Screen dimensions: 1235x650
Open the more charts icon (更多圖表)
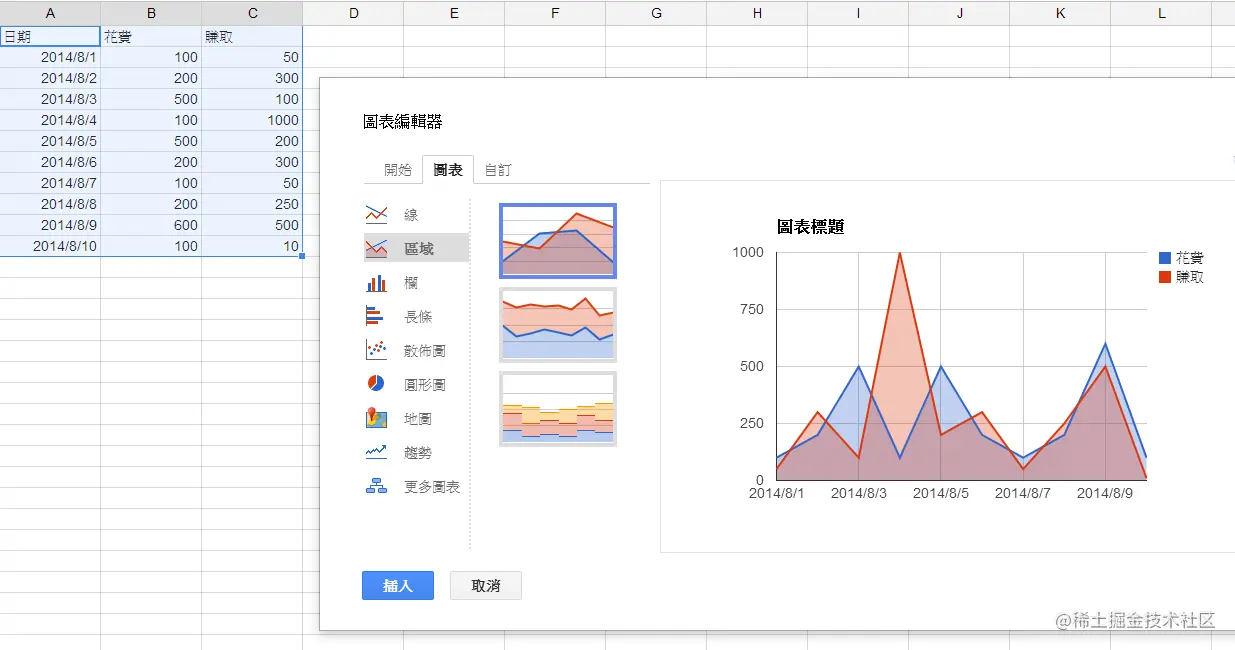376,486
